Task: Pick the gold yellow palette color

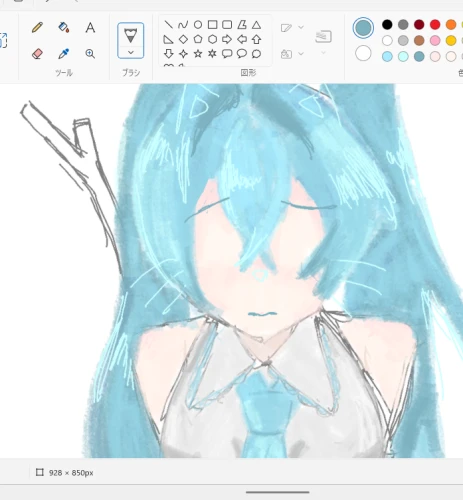Action: [451, 40]
